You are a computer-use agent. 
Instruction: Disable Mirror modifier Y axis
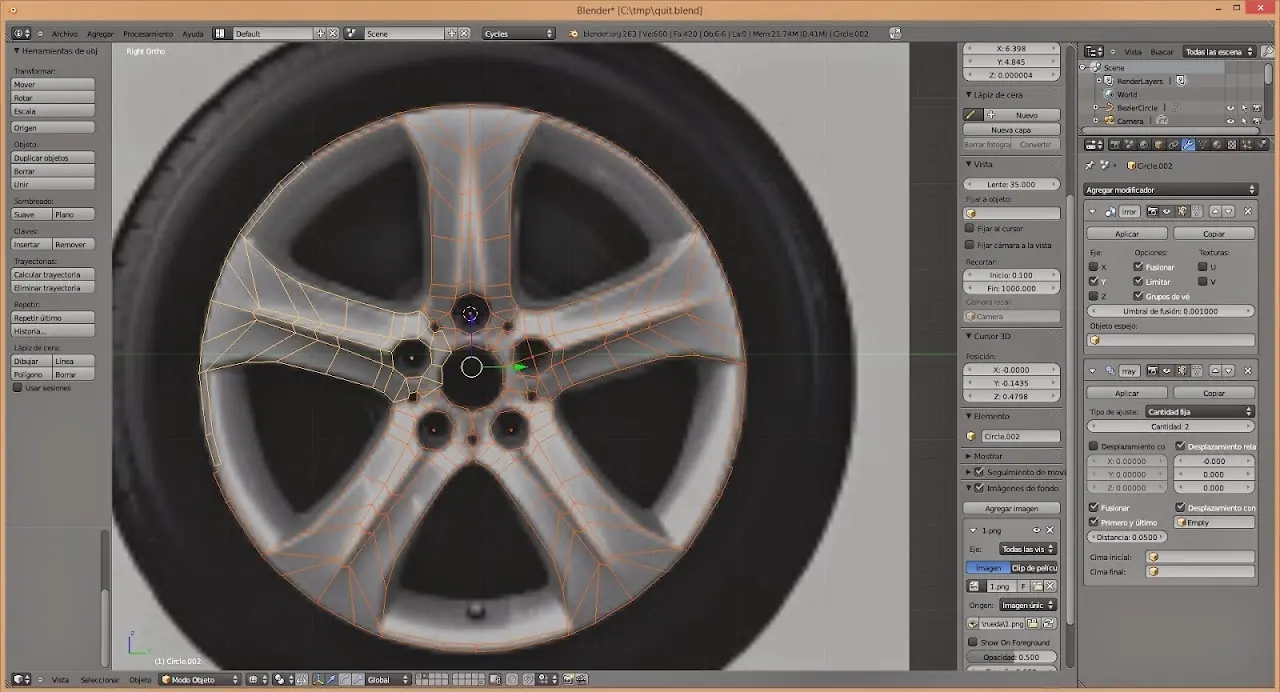point(1094,281)
